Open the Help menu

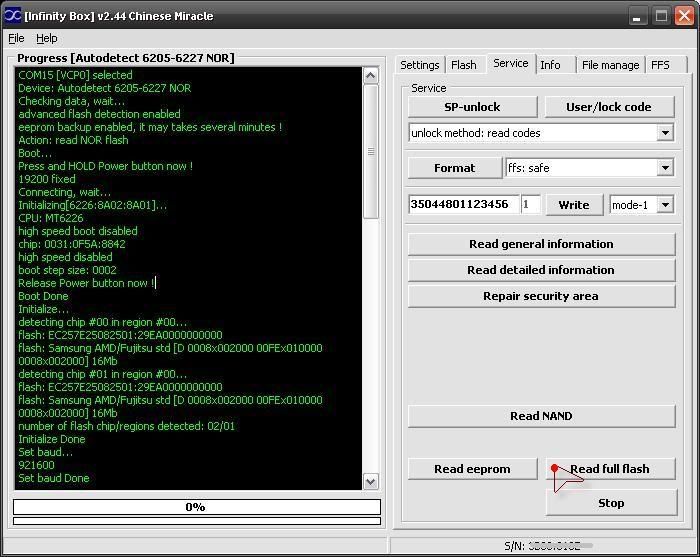click(x=47, y=38)
